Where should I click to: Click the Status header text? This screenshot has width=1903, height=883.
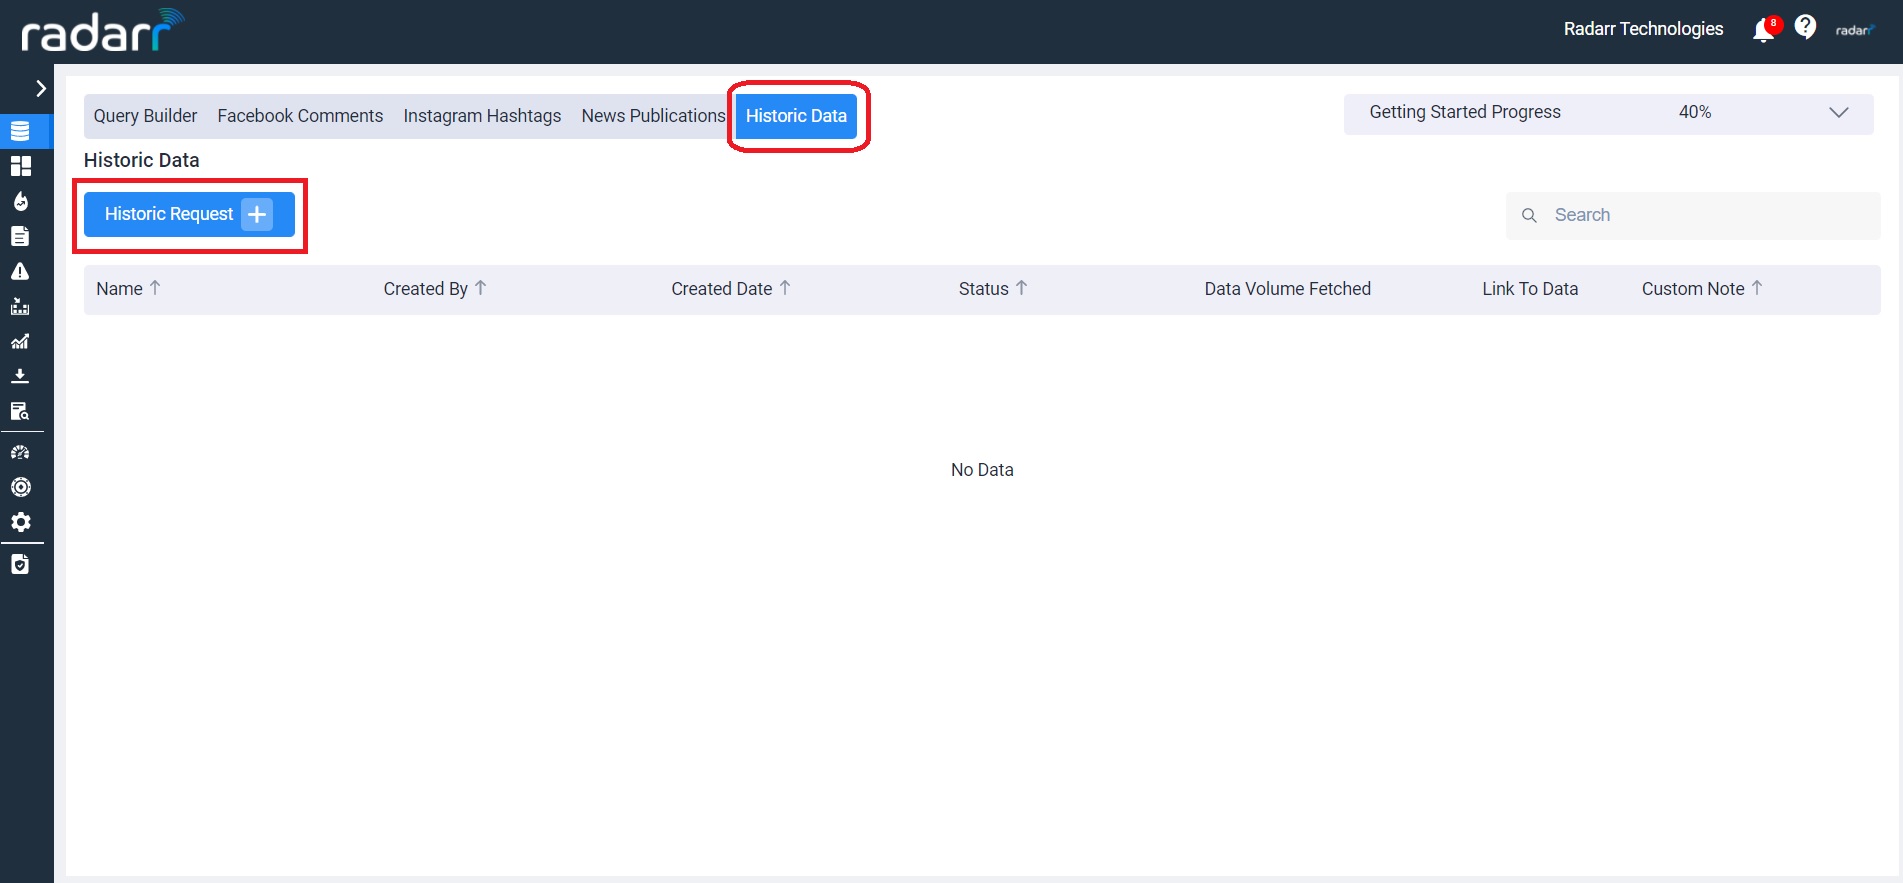coord(983,289)
